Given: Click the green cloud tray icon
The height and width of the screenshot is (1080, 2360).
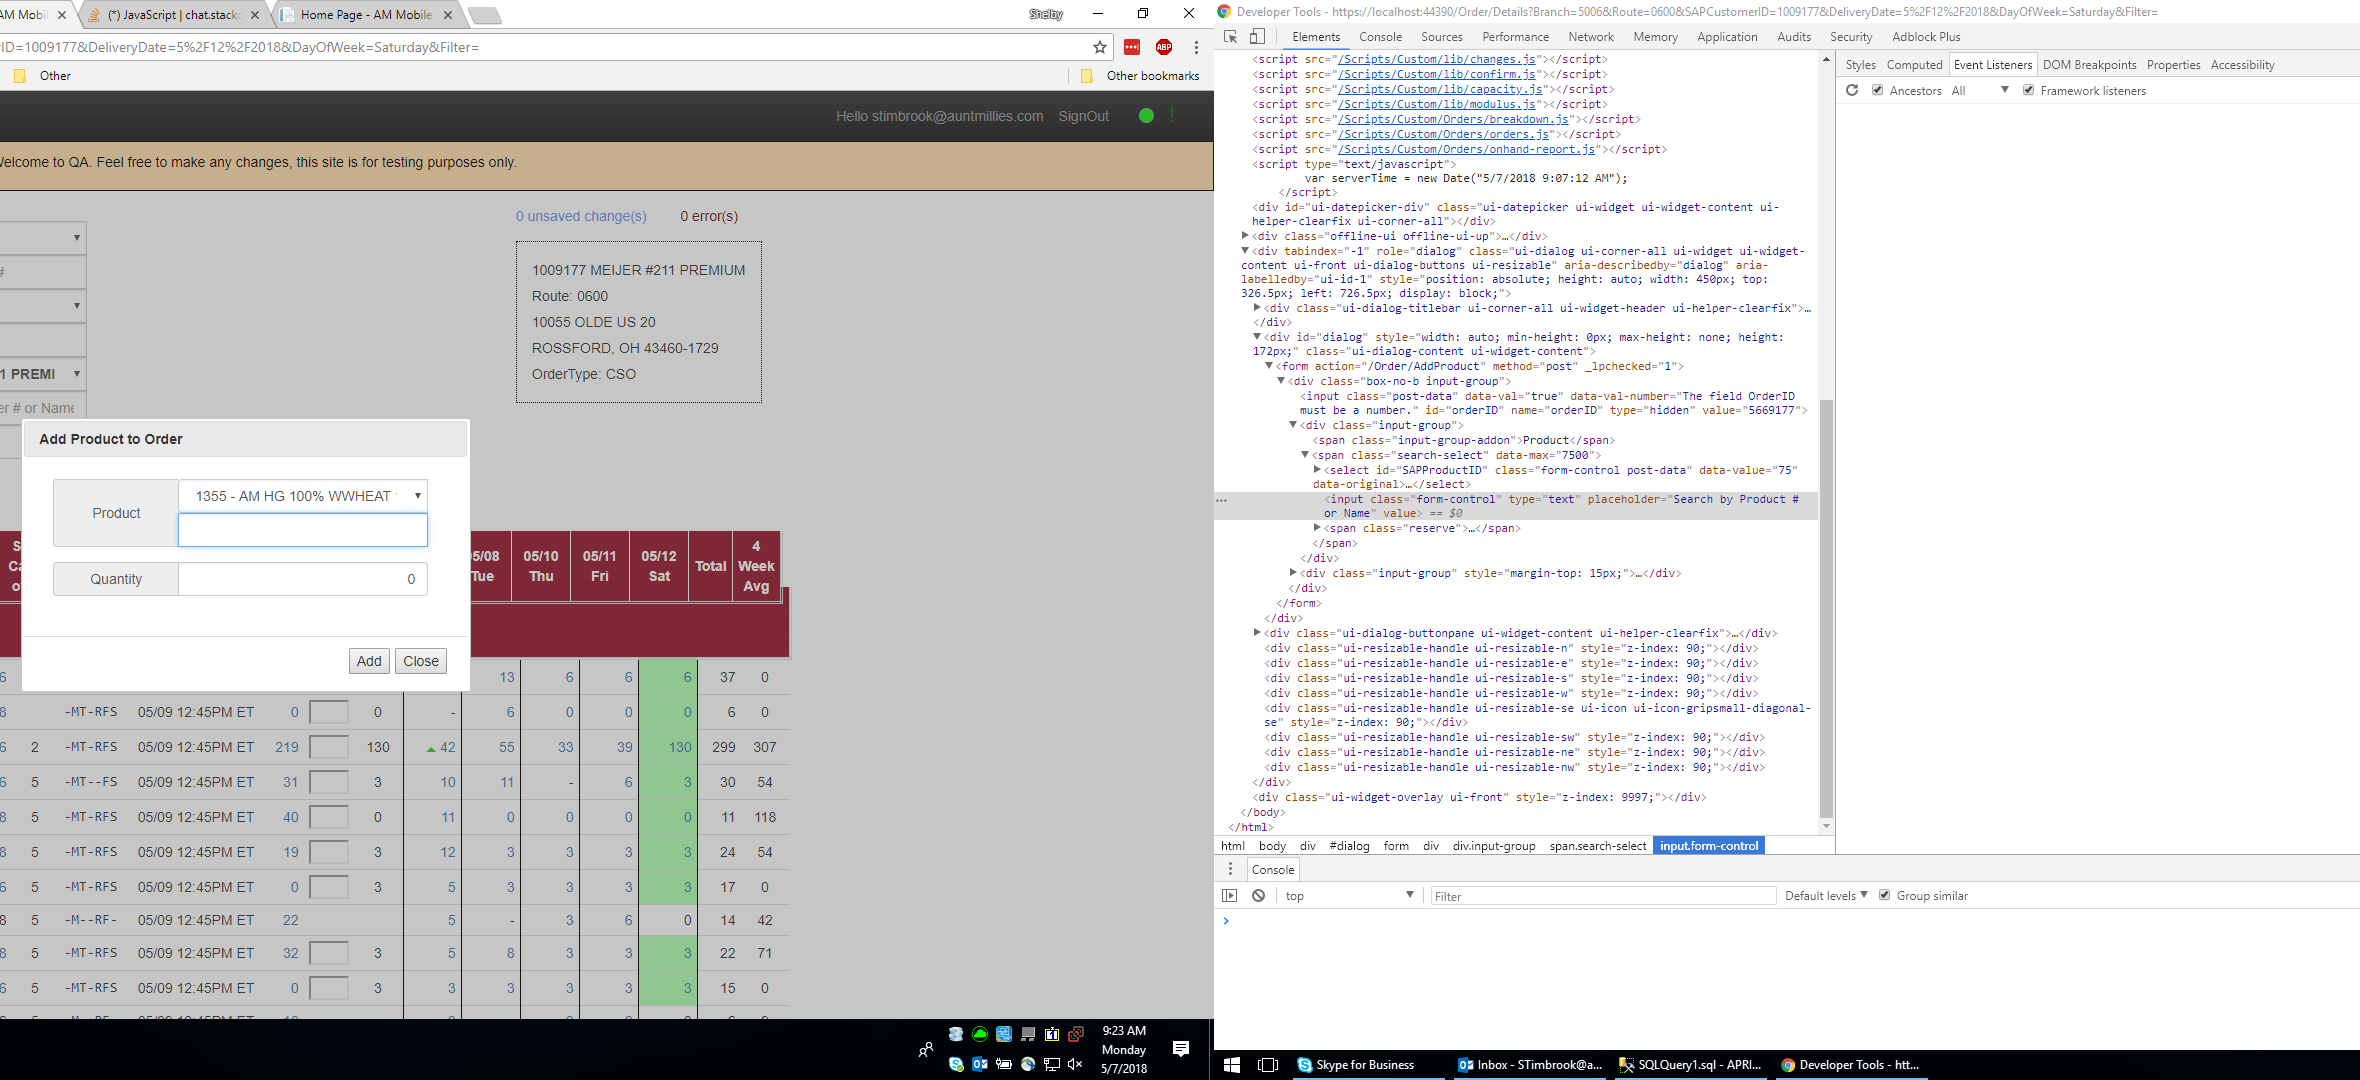Looking at the screenshot, I should pyautogui.click(x=980, y=1034).
